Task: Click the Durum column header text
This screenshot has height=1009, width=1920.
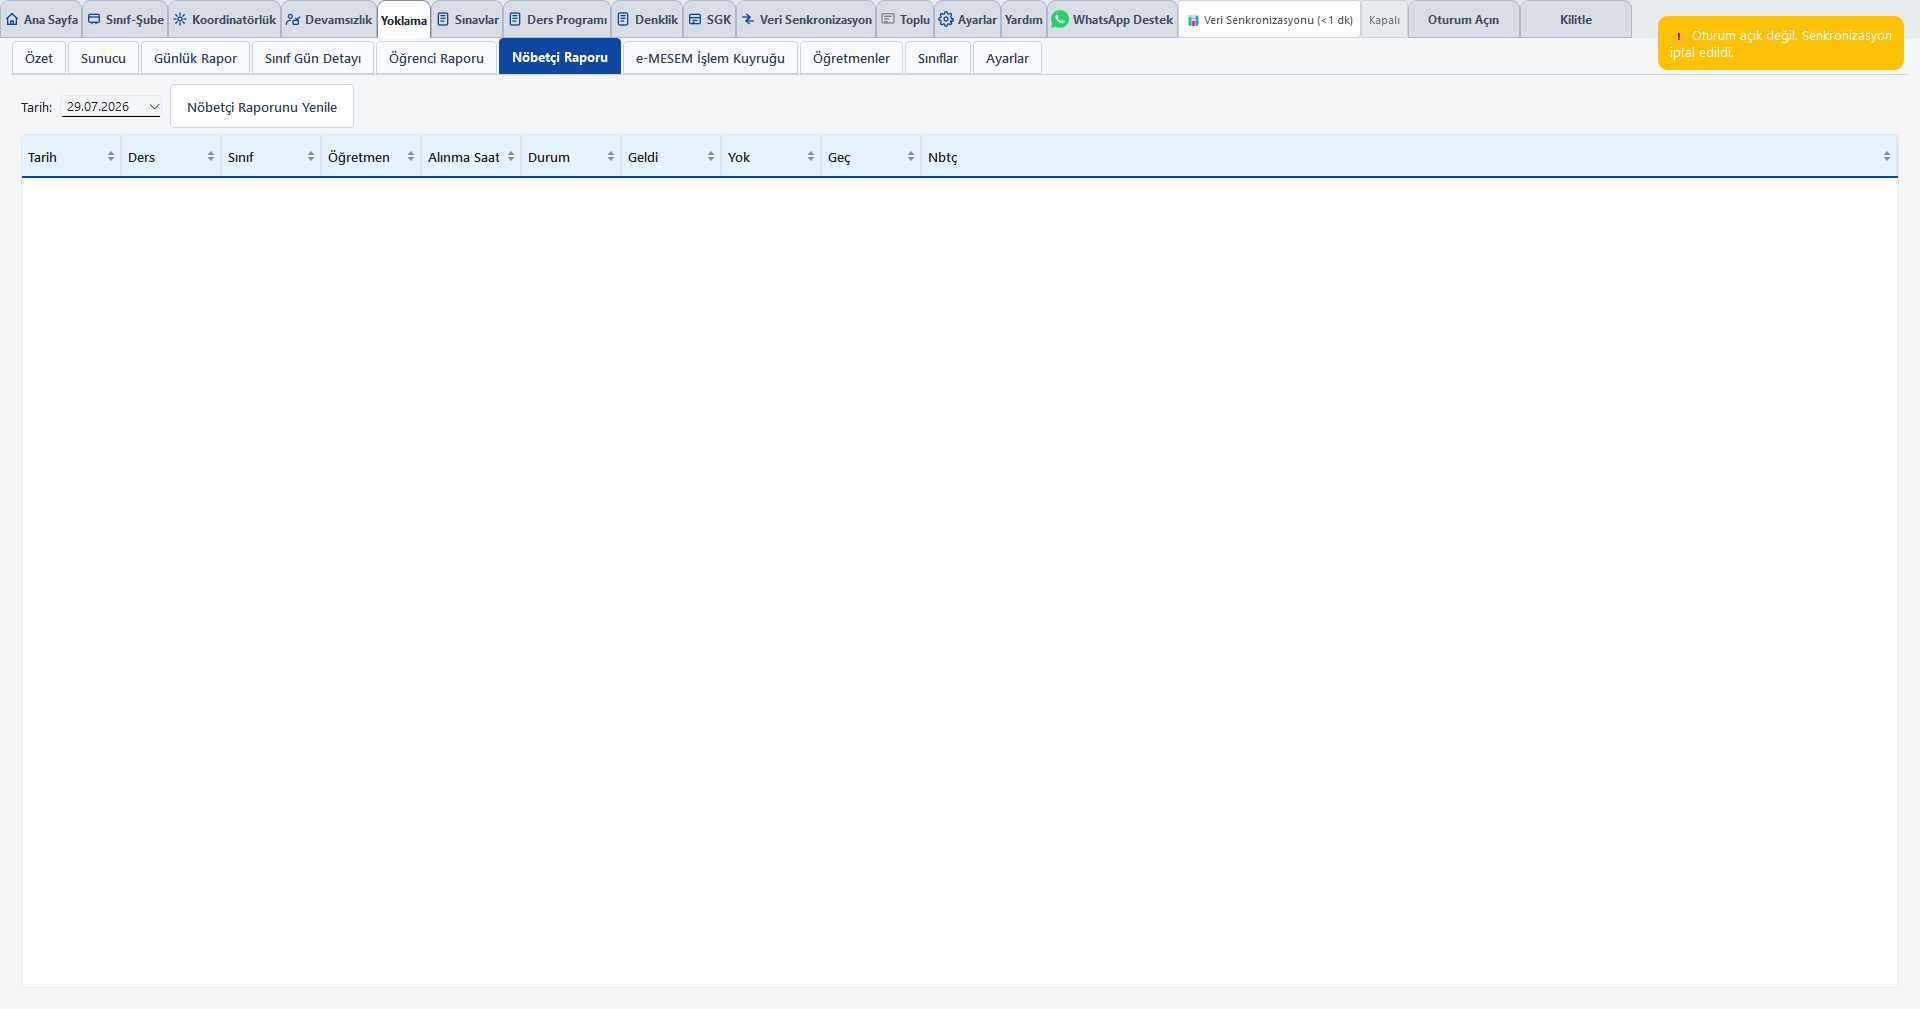Action: tap(549, 157)
